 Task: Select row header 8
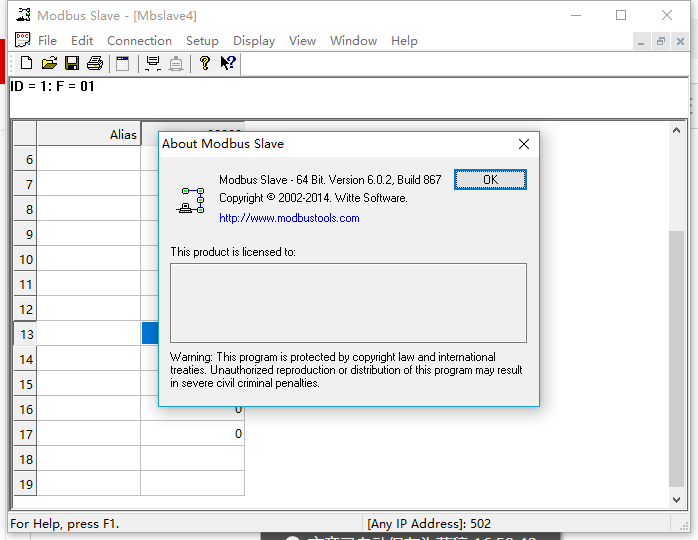coord(25,209)
